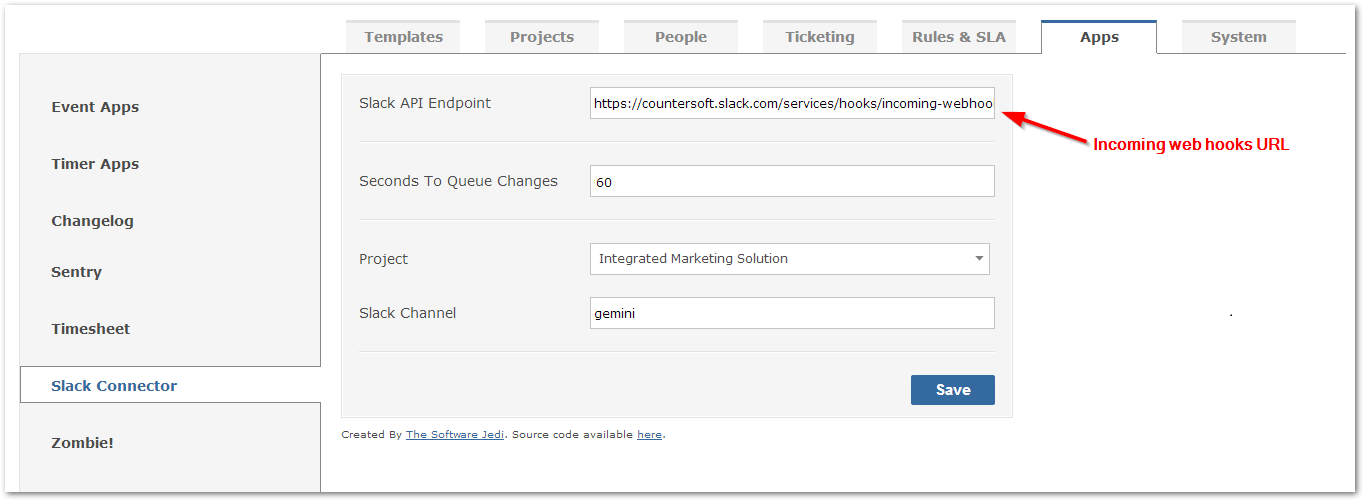Click the Slack Channel text field

[792, 313]
